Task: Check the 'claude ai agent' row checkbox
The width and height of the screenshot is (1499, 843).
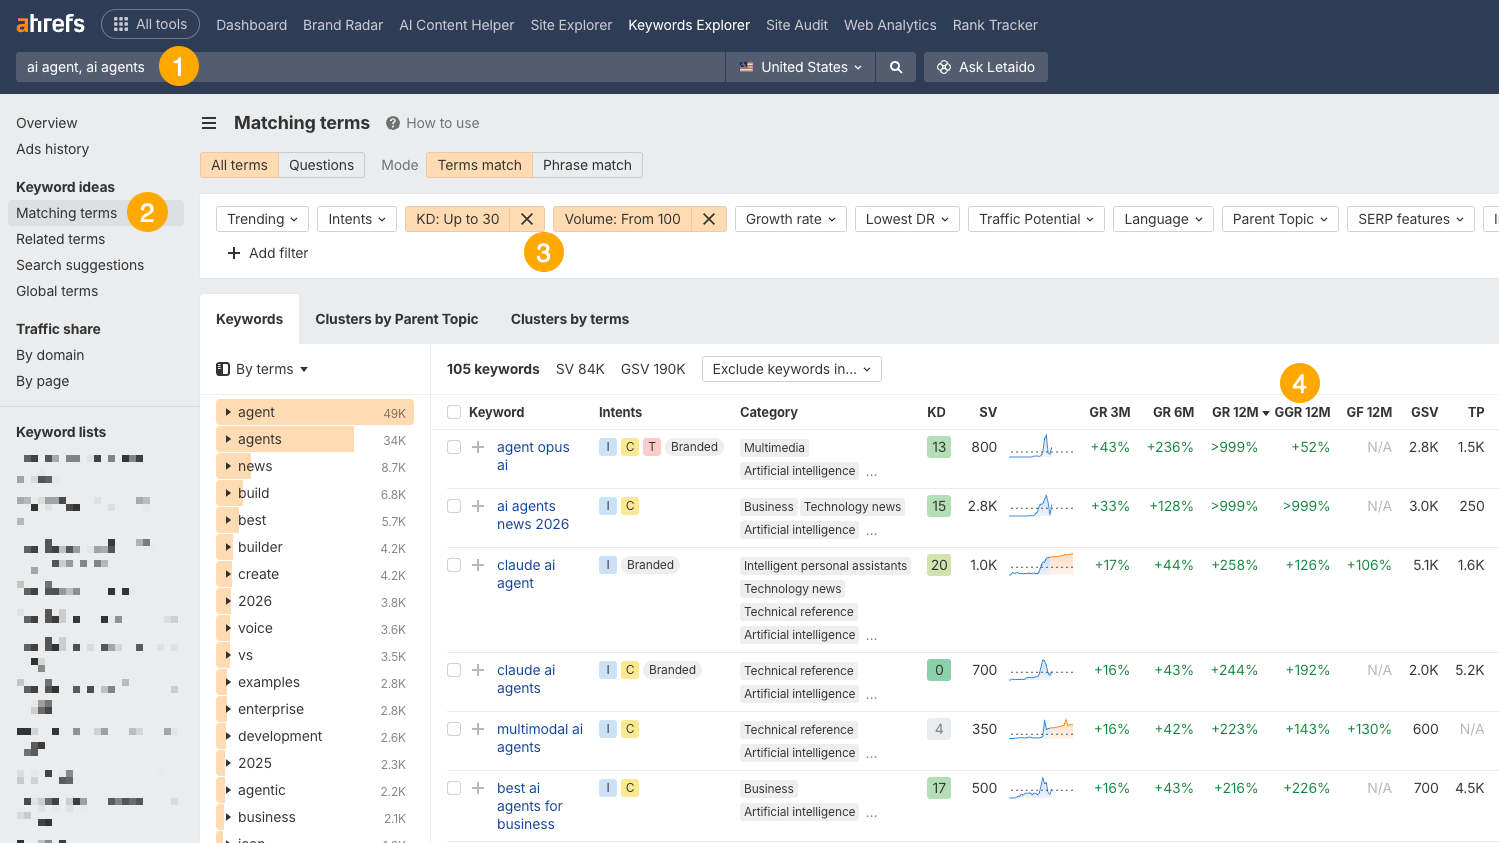Action: [454, 565]
